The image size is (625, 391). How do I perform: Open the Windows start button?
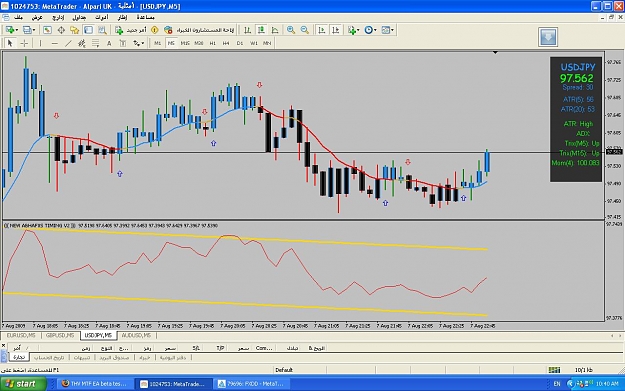coord(23,384)
